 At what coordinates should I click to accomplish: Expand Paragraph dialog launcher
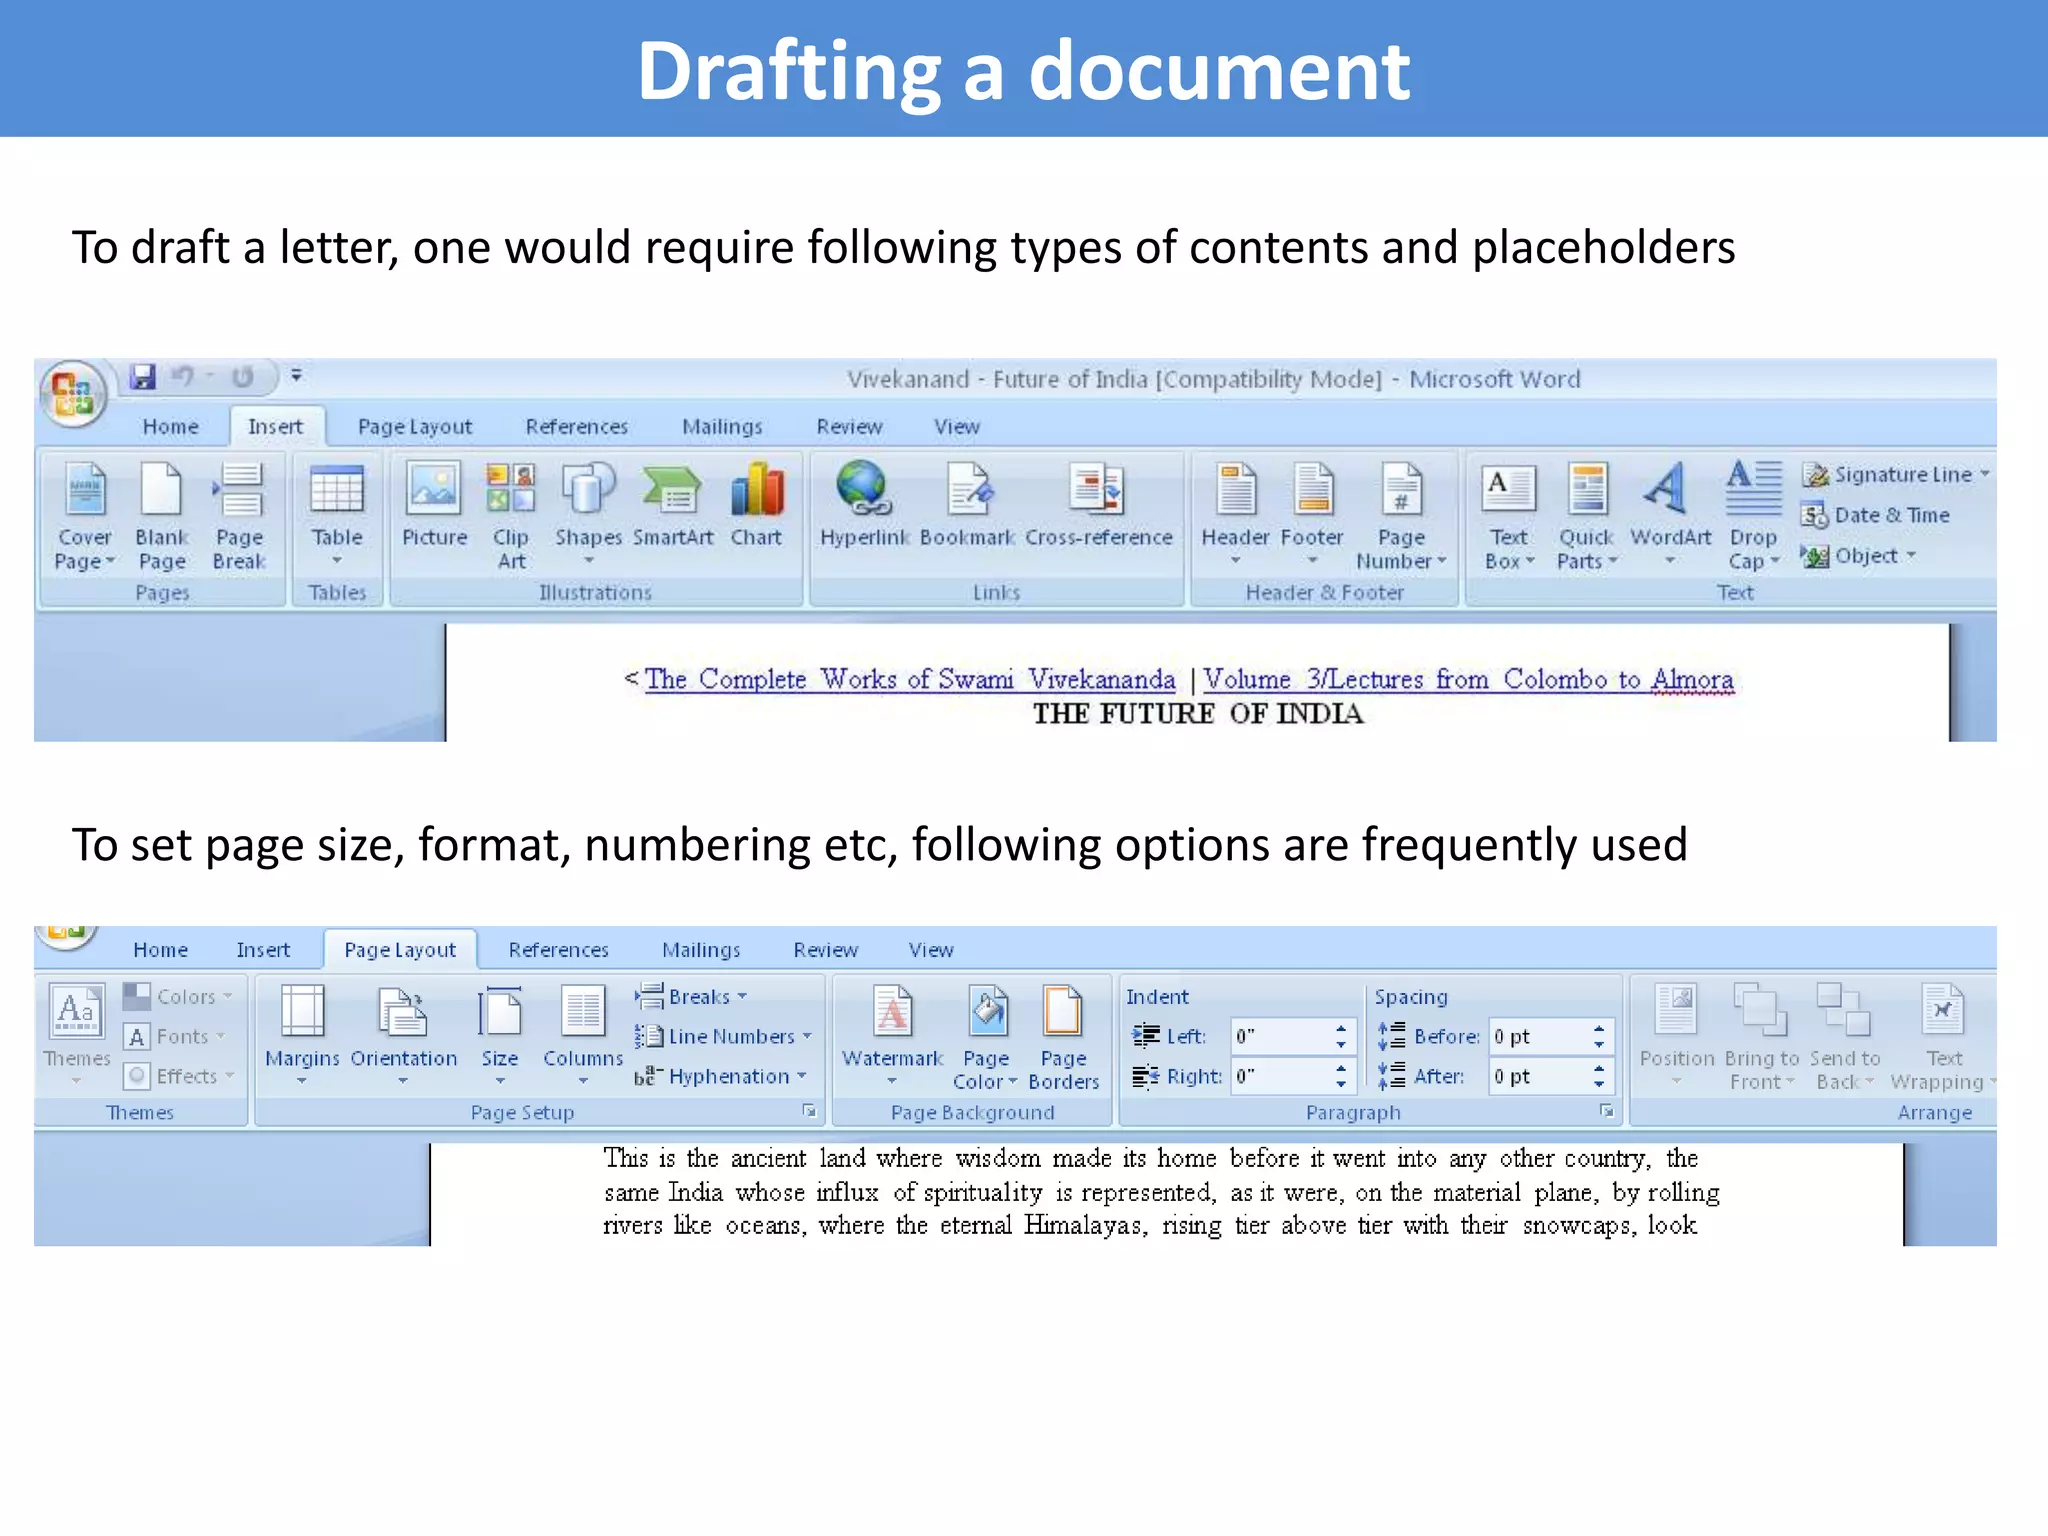[1606, 1111]
